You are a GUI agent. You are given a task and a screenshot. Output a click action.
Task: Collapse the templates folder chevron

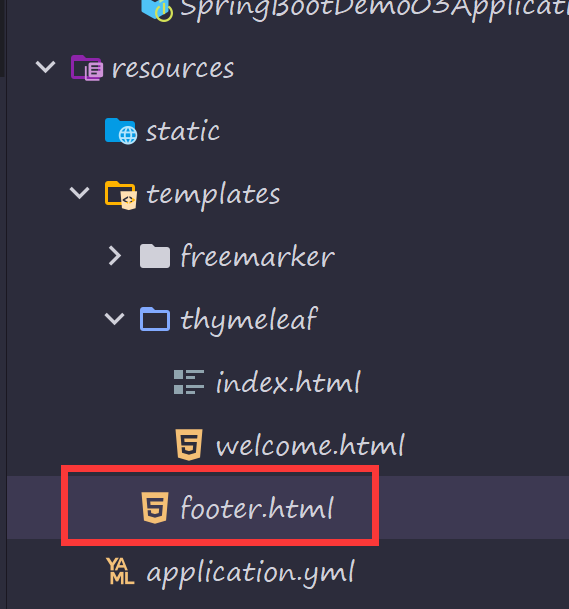[x=80, y=193]
